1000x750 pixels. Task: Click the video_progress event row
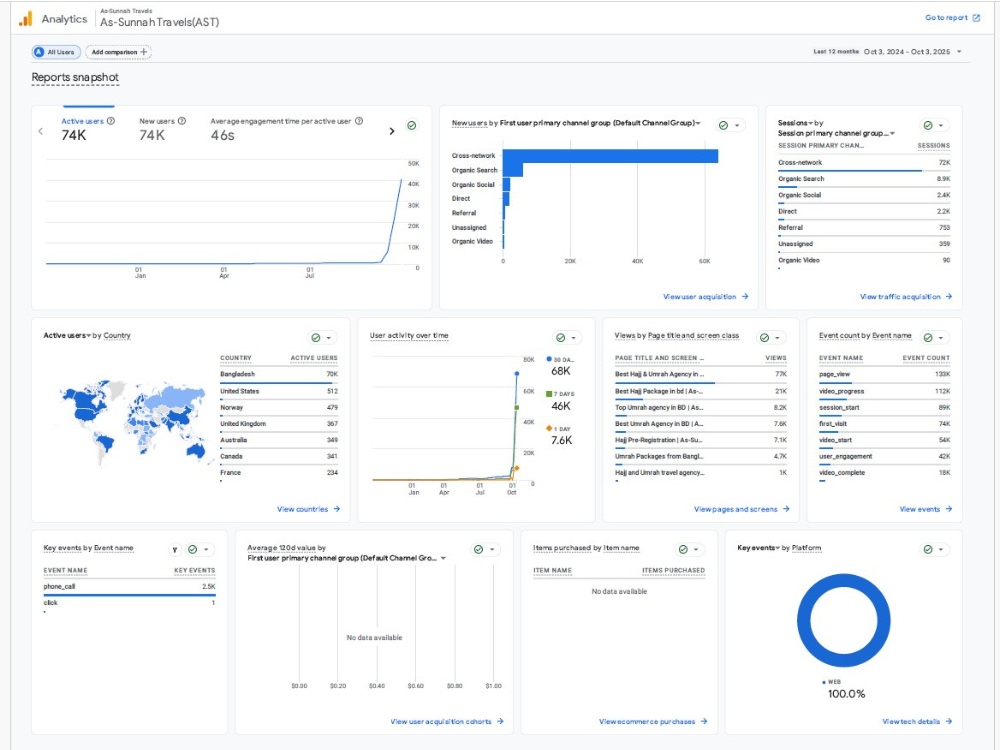884,391
